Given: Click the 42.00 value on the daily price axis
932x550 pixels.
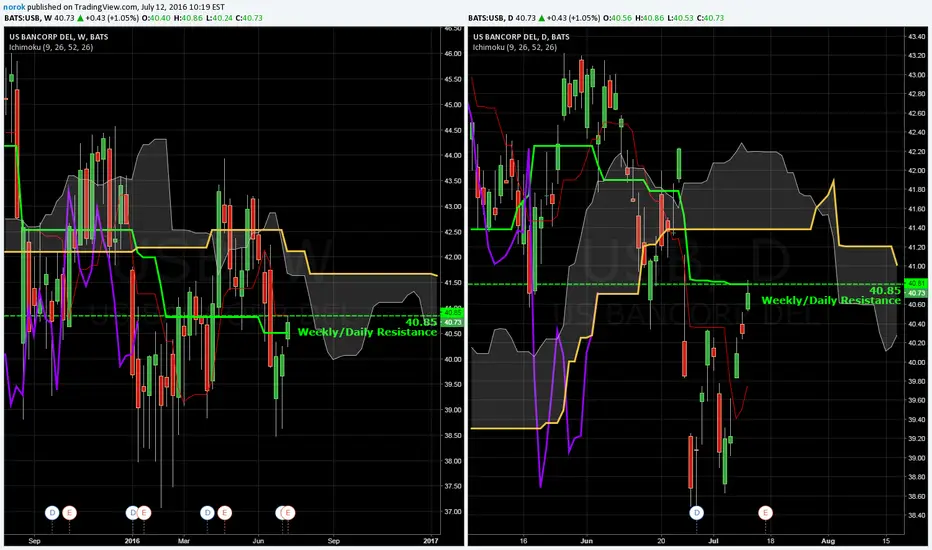Looking at the screenshot, I should (x=917, y=171).
